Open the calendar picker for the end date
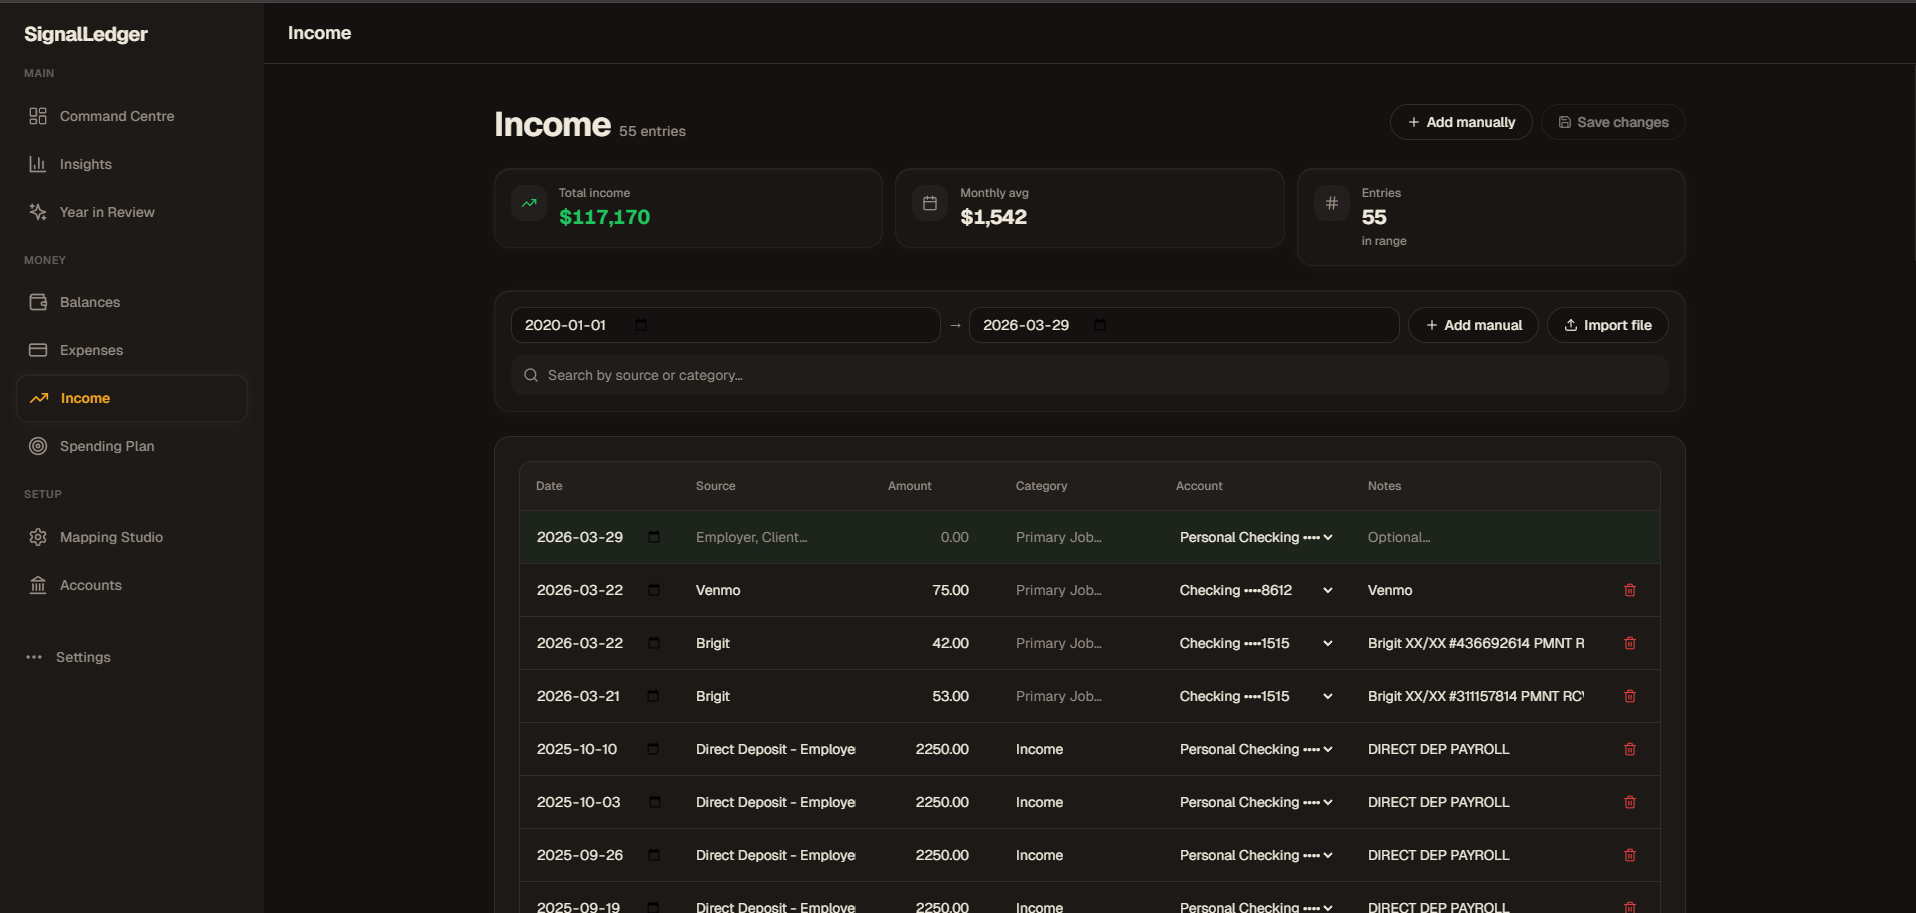 click(x=1100, y=325)
